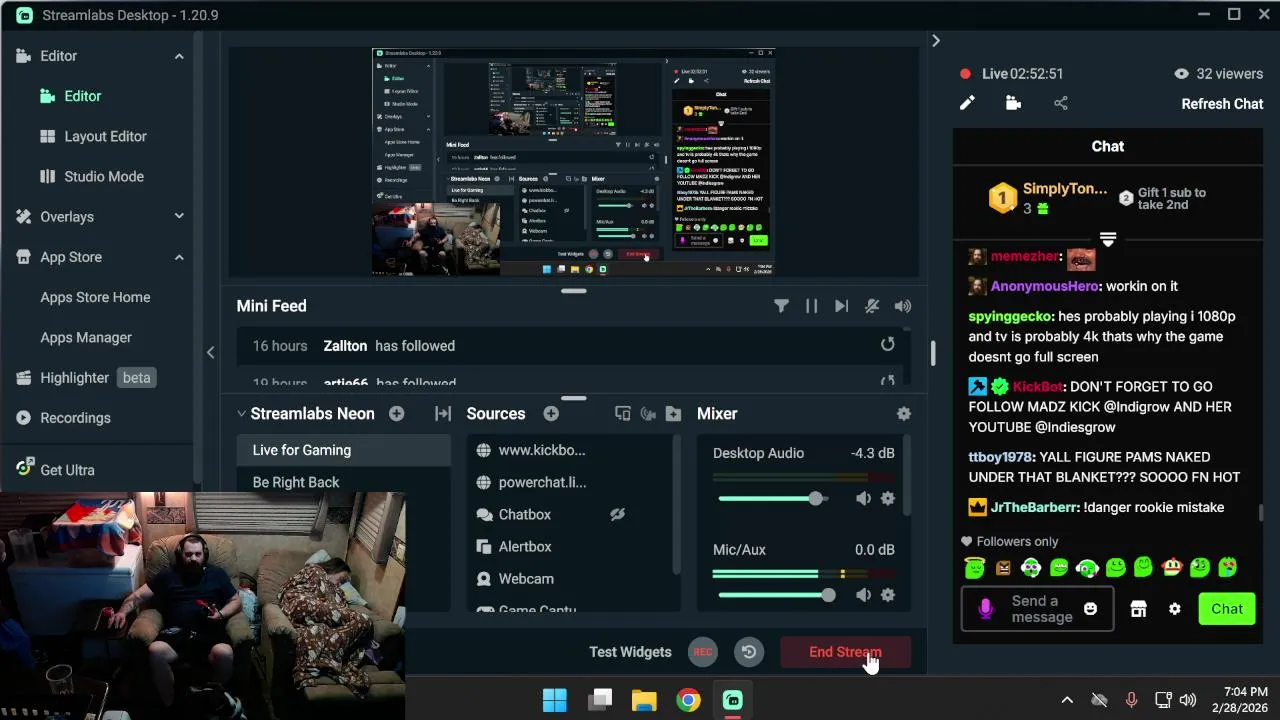The height and width of the screenshot is (720, 1280).
Task: Open the Editor sidebar item
Action: (83, 96)
